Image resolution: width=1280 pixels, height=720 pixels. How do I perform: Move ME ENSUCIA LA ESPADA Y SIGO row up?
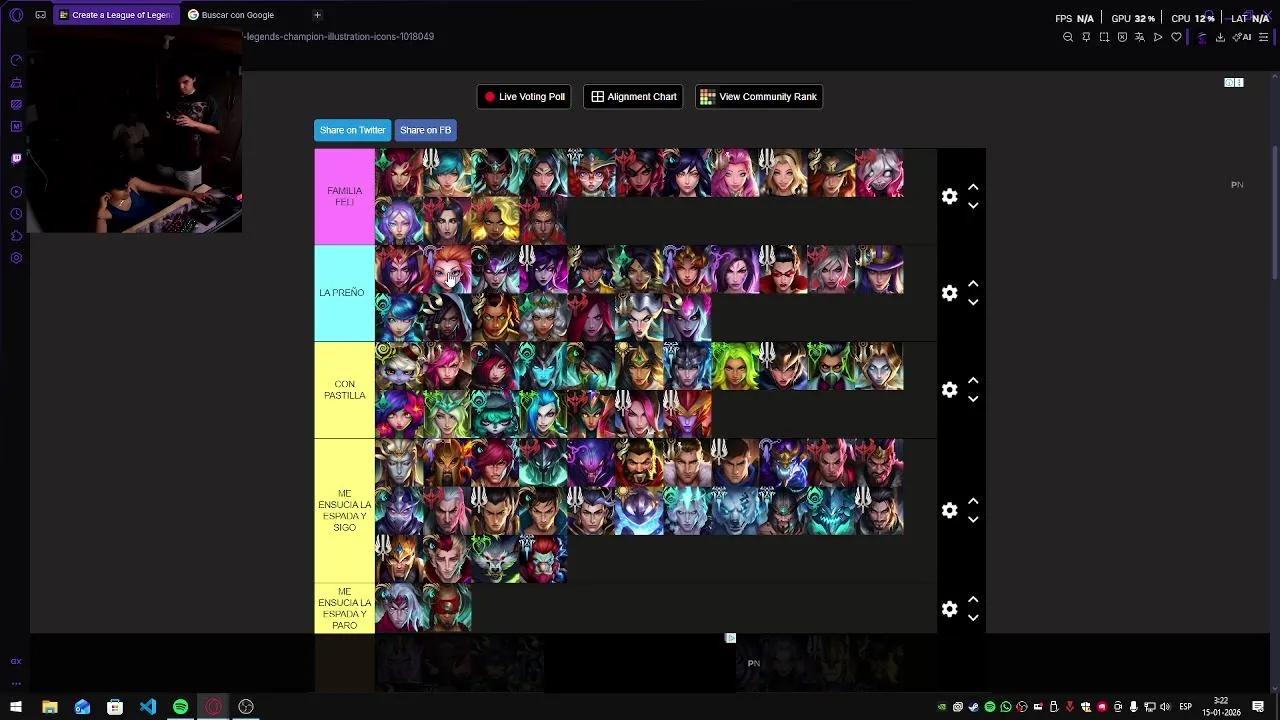pos(973,502)
